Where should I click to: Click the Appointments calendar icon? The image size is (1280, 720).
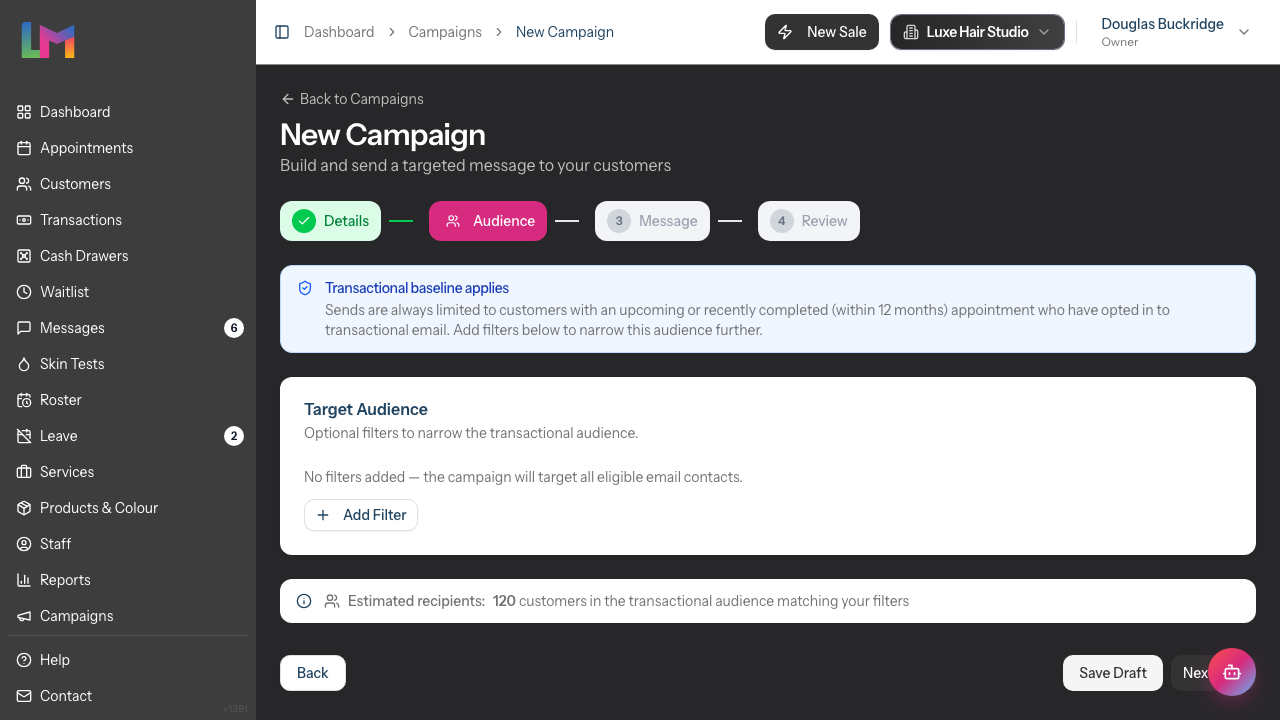coord(24,148)
